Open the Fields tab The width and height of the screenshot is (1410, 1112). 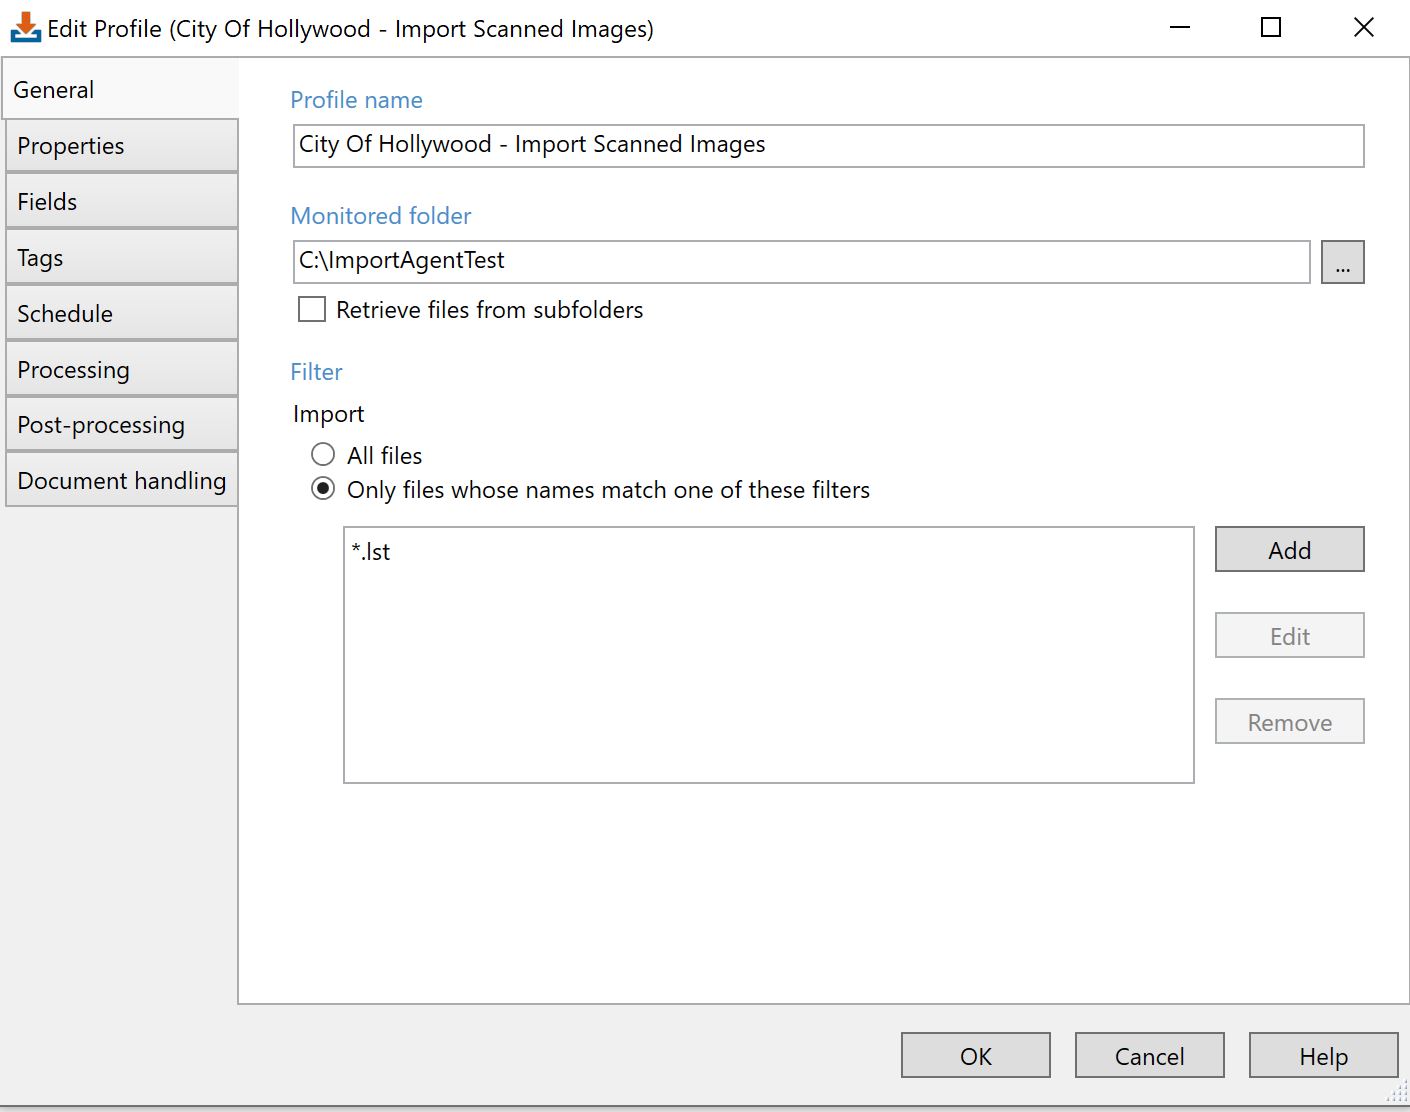[x=121, y=202]
